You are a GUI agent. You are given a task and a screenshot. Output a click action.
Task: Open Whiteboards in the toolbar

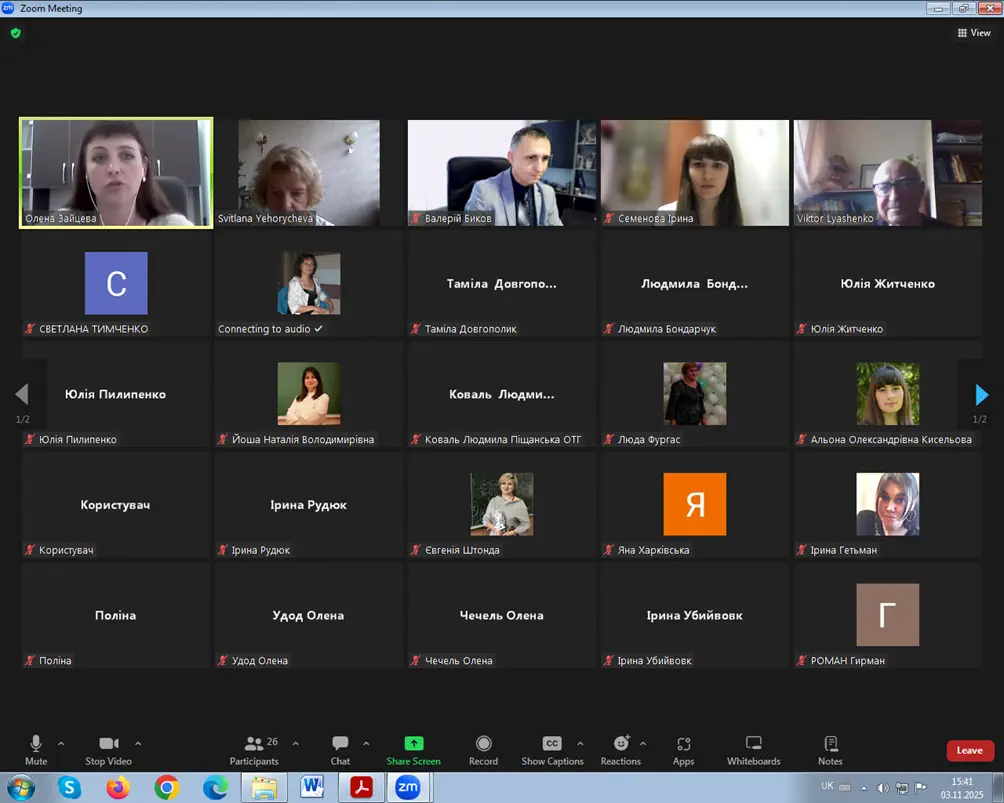(753, 744)
